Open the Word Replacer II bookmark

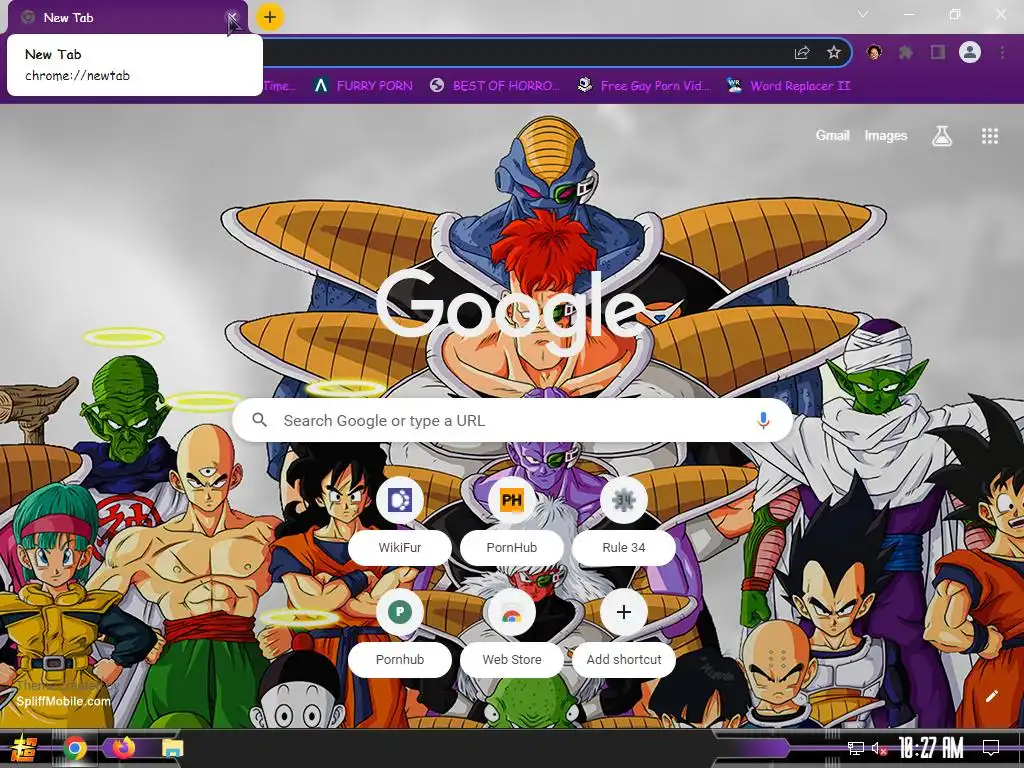(788, 86)
